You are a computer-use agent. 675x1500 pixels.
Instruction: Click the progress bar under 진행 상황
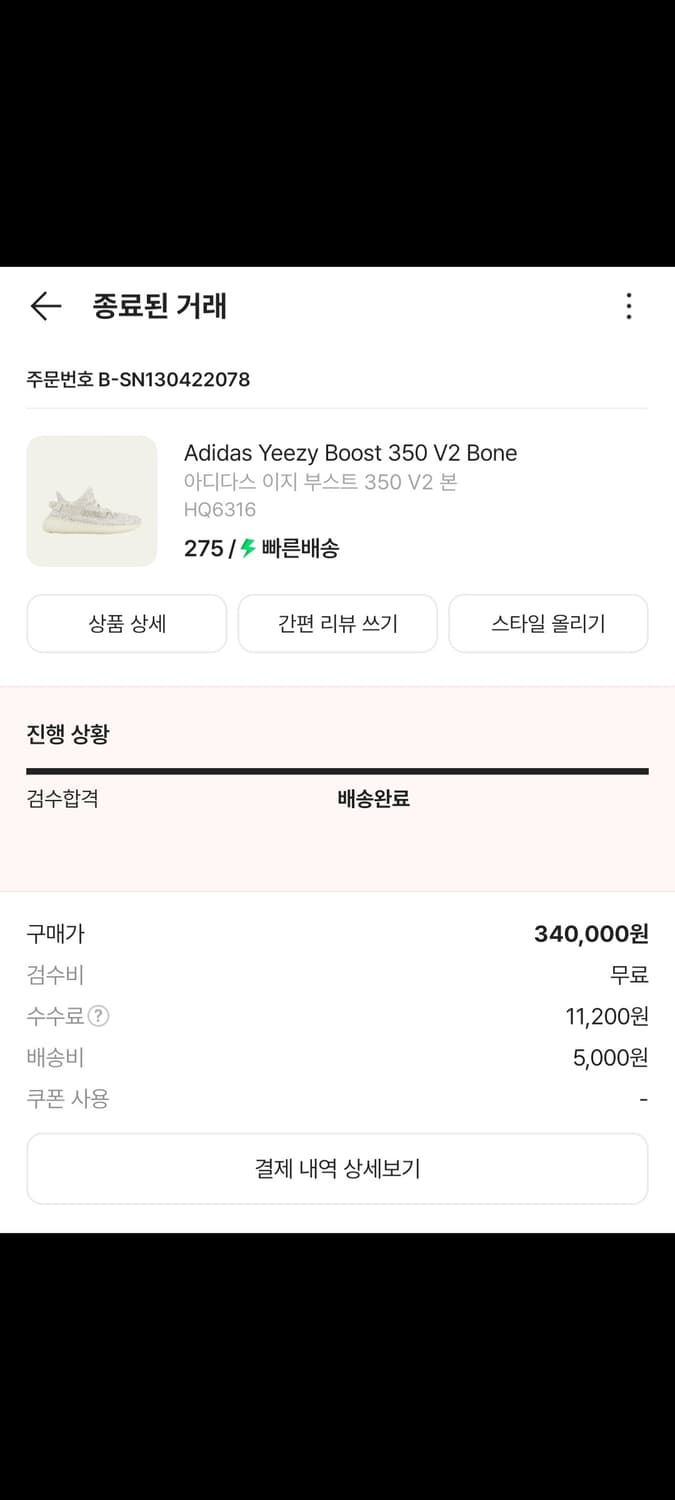click(337, 770)
